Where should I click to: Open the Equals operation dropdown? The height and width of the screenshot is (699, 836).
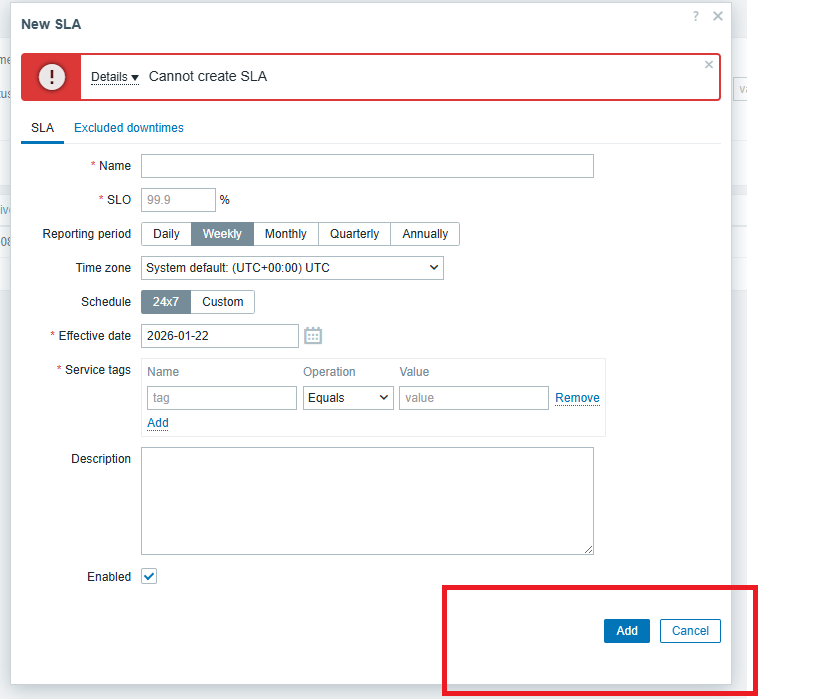[347, 398]
